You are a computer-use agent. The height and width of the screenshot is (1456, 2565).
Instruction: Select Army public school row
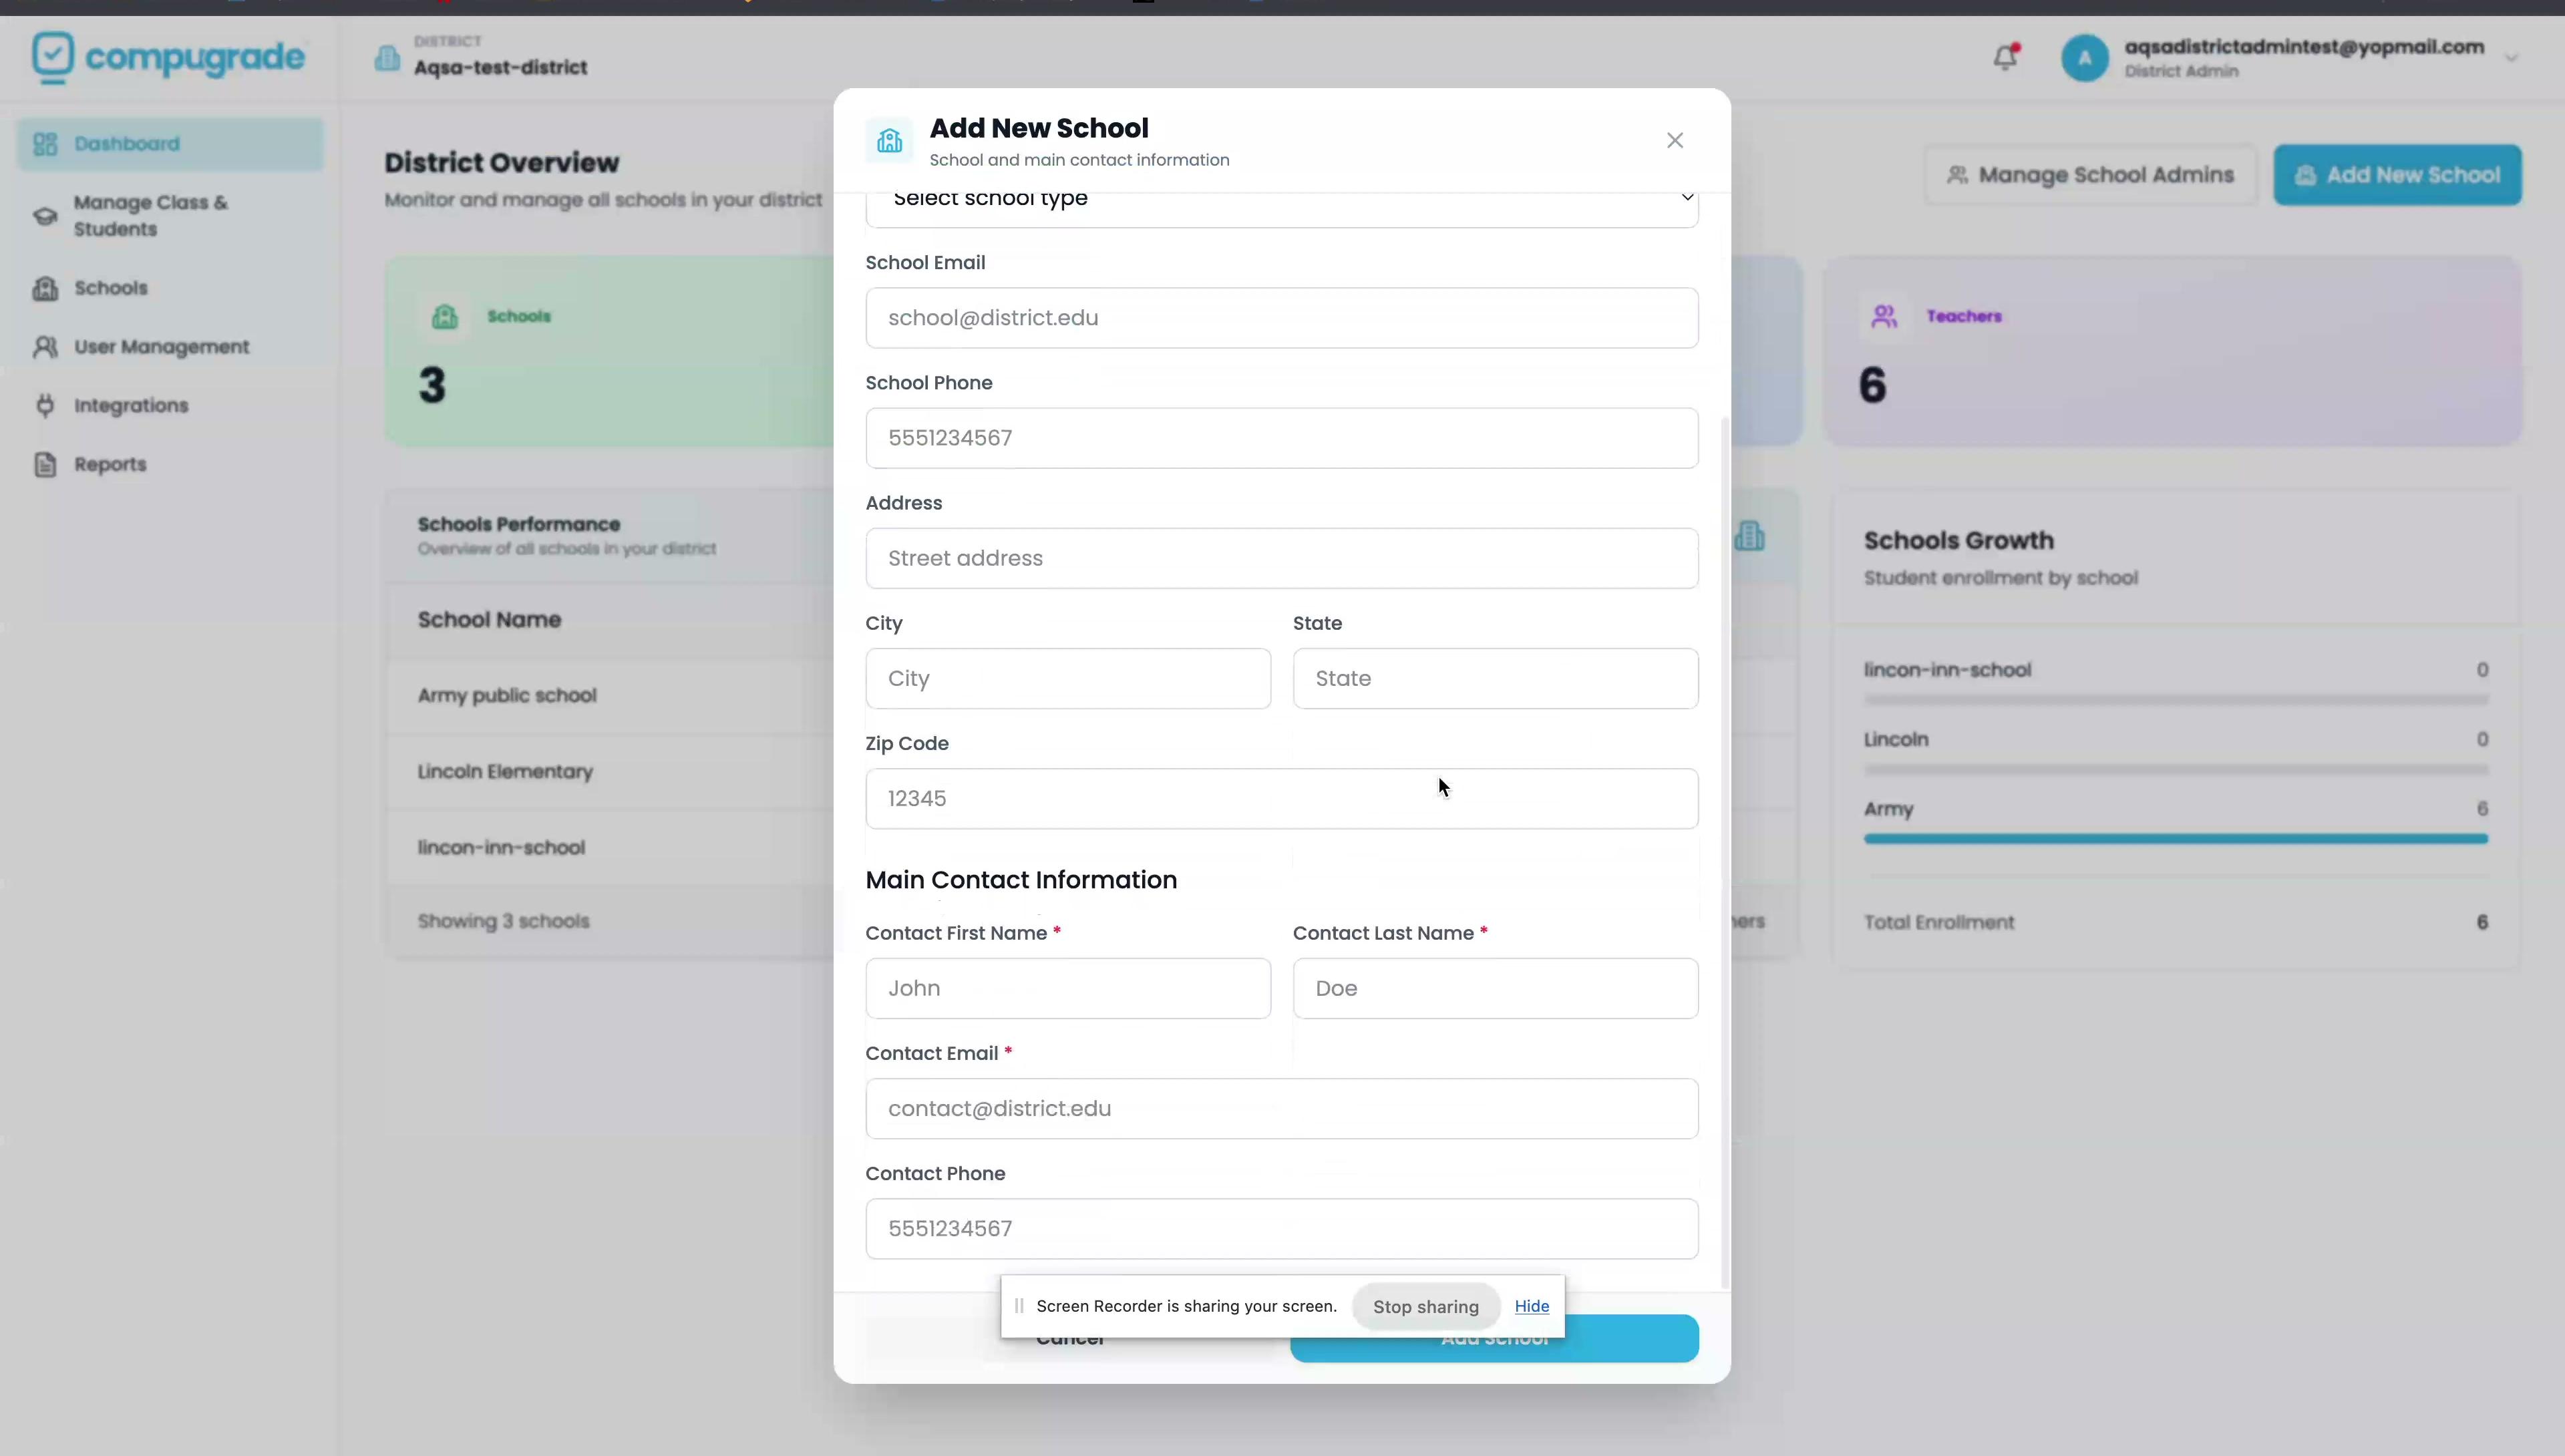tap(611, 696)
